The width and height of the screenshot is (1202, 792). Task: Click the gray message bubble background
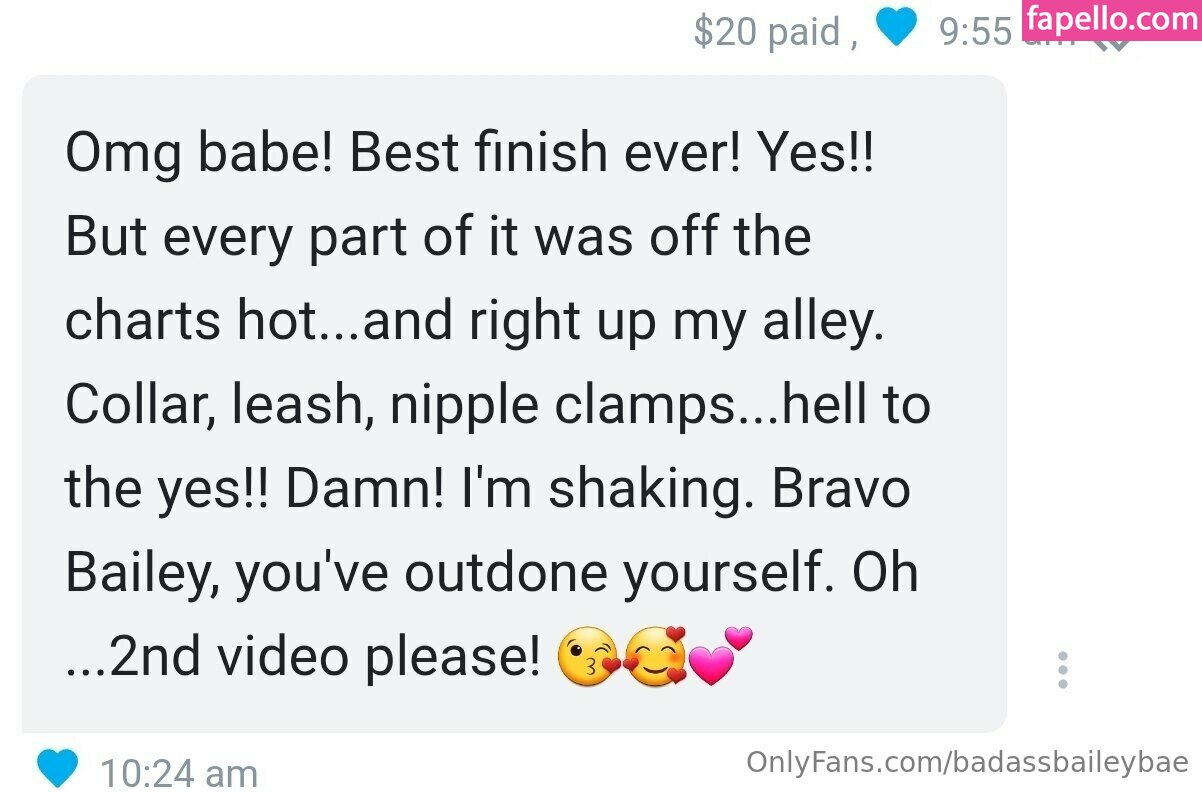pos(514,403)
